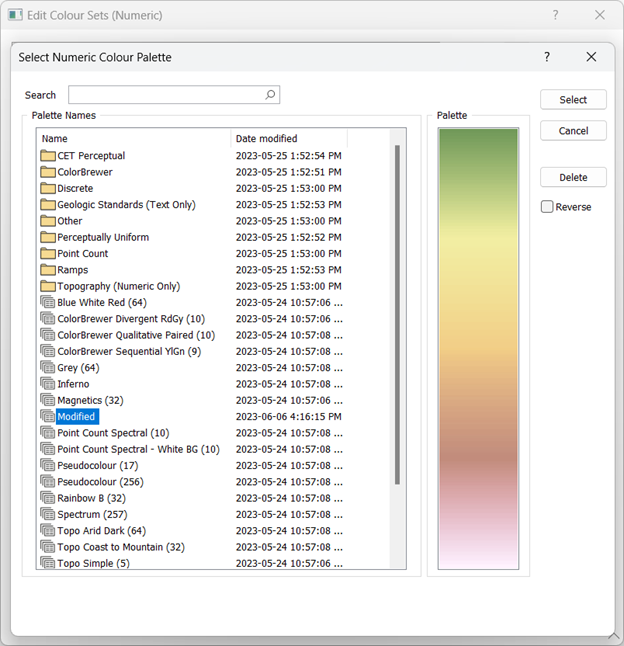The height and width of the screenshot is (646, 624).
Task: Click the ColorBrewer folder icon
Action: pyautogui.click(x=47, y=172)
